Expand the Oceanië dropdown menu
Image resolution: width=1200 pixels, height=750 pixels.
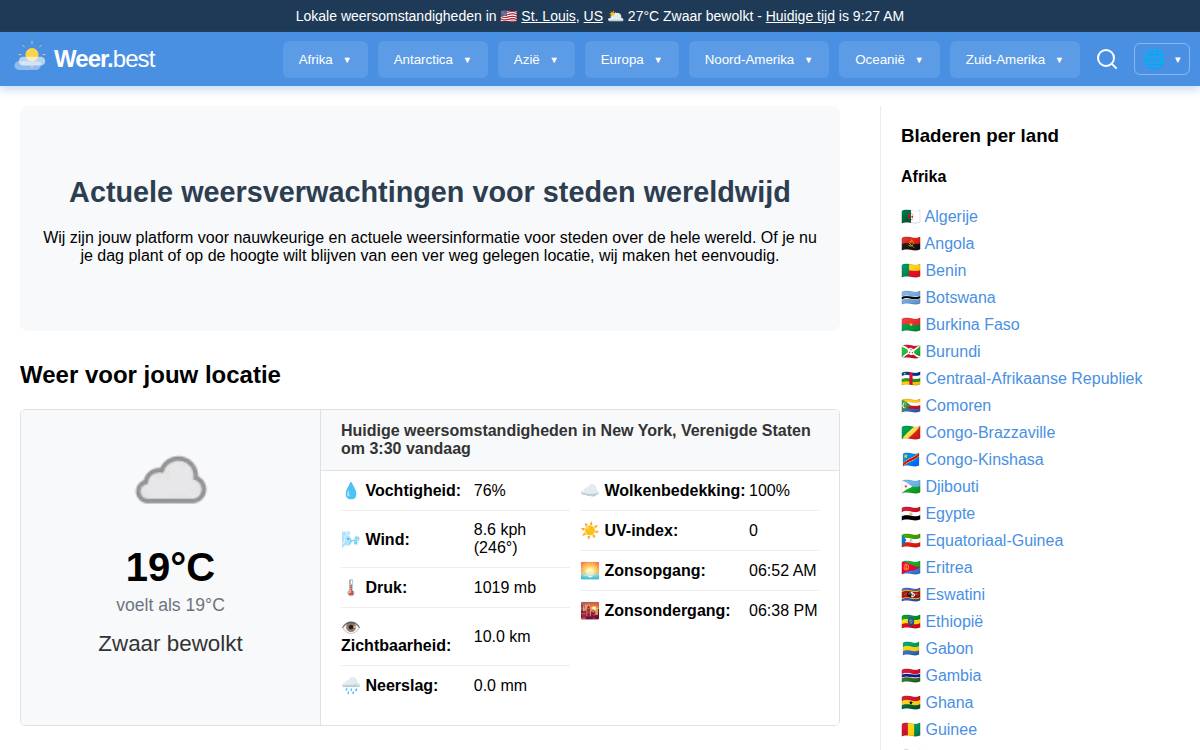tap(889, 59)
